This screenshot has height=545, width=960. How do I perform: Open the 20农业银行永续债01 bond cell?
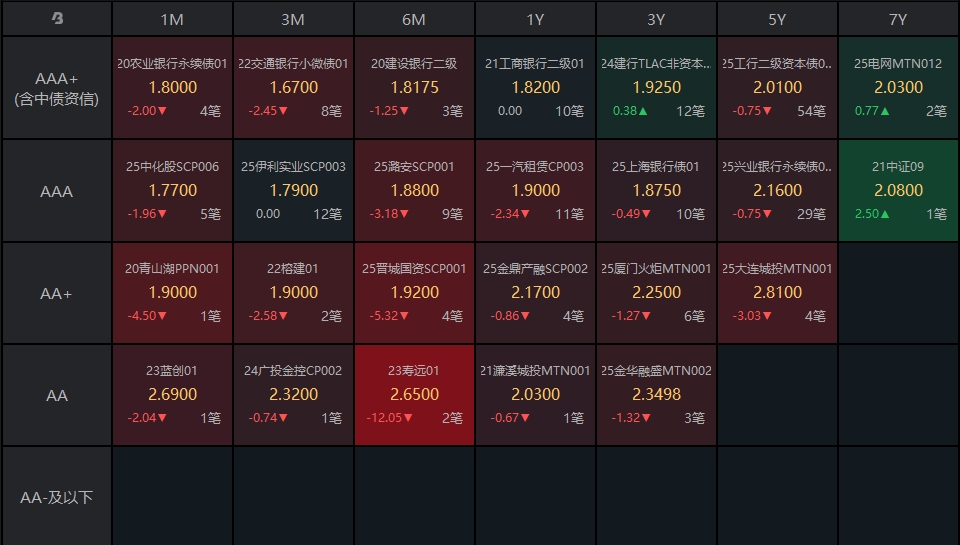pyautogui.click(x=172, y=88)
